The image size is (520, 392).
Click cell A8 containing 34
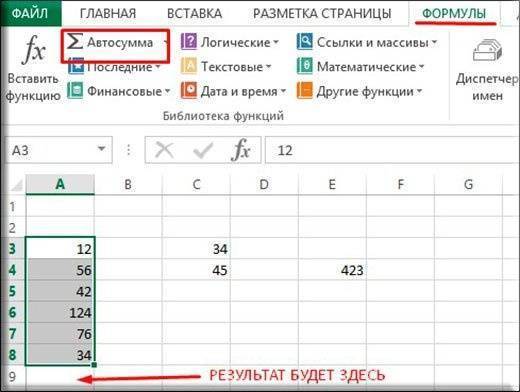(x=60, y=355)
